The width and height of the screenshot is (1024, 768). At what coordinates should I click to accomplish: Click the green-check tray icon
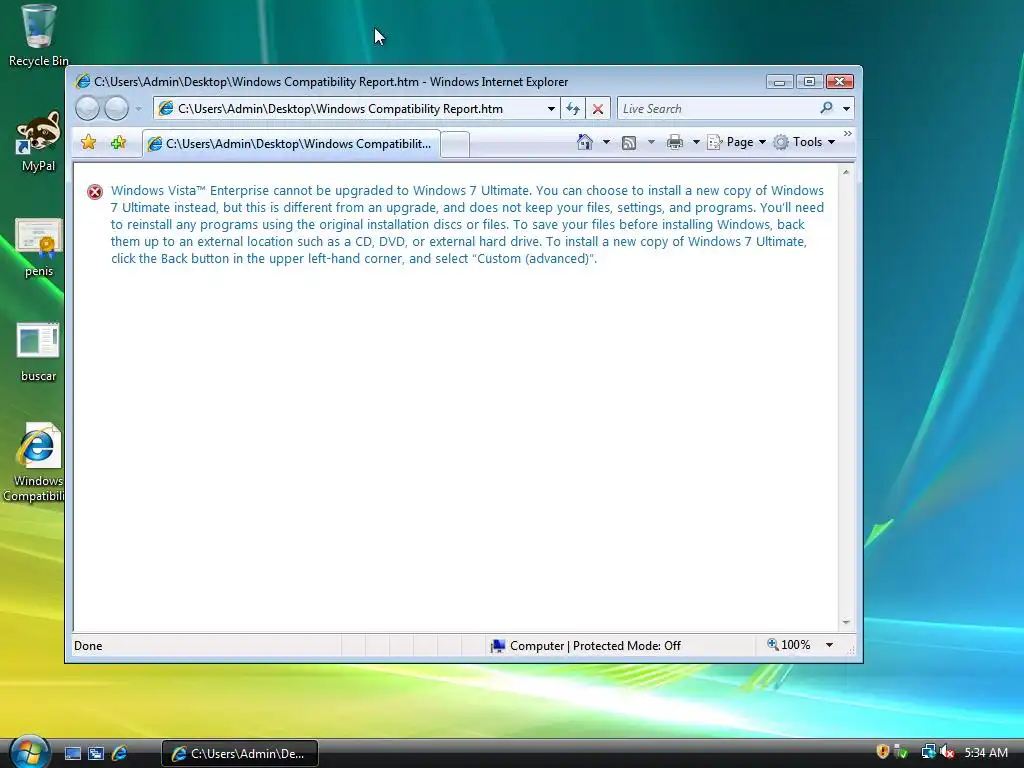point(901,752)
